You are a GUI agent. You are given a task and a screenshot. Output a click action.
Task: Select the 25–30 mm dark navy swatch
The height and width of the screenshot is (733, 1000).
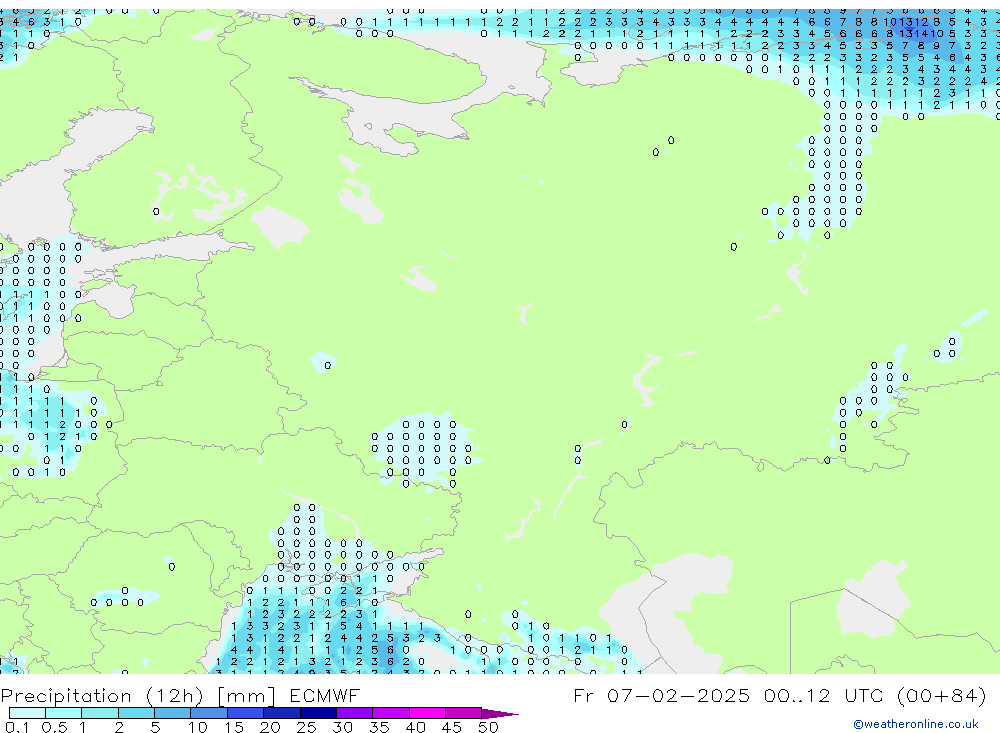pyautogui.click(x=318, y=713)
